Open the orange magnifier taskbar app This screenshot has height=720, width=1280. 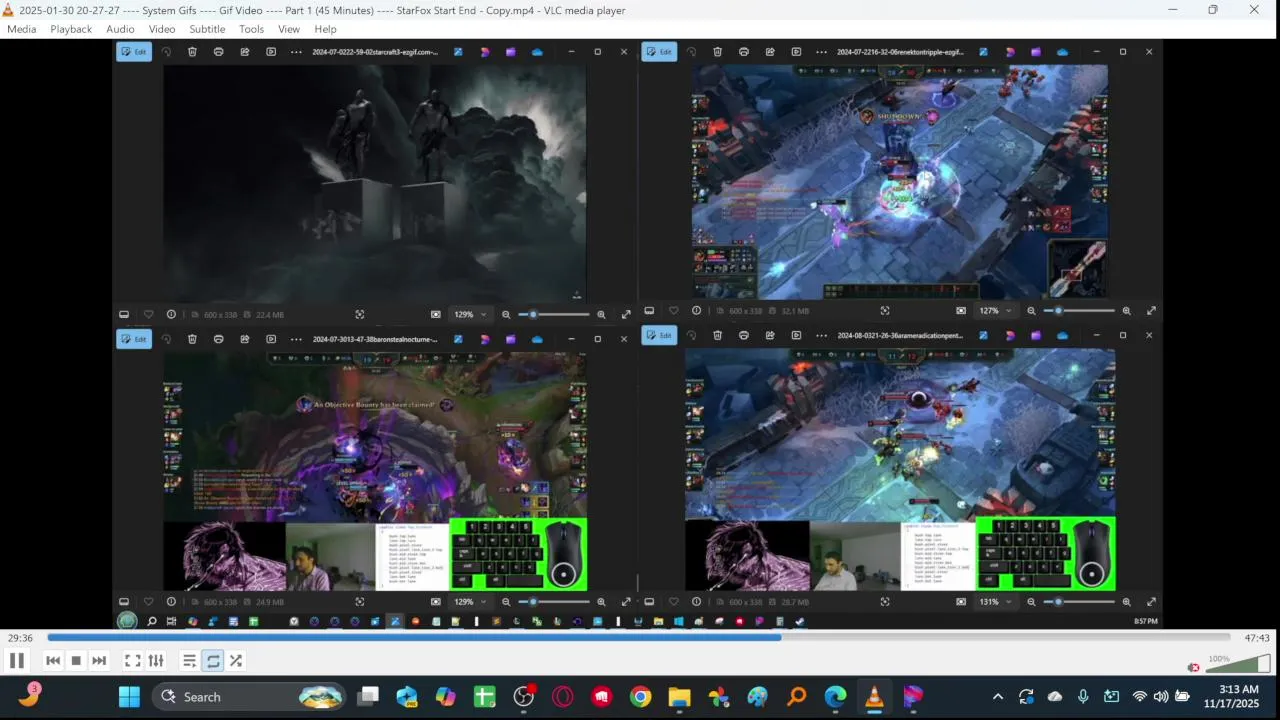point(796,697)
